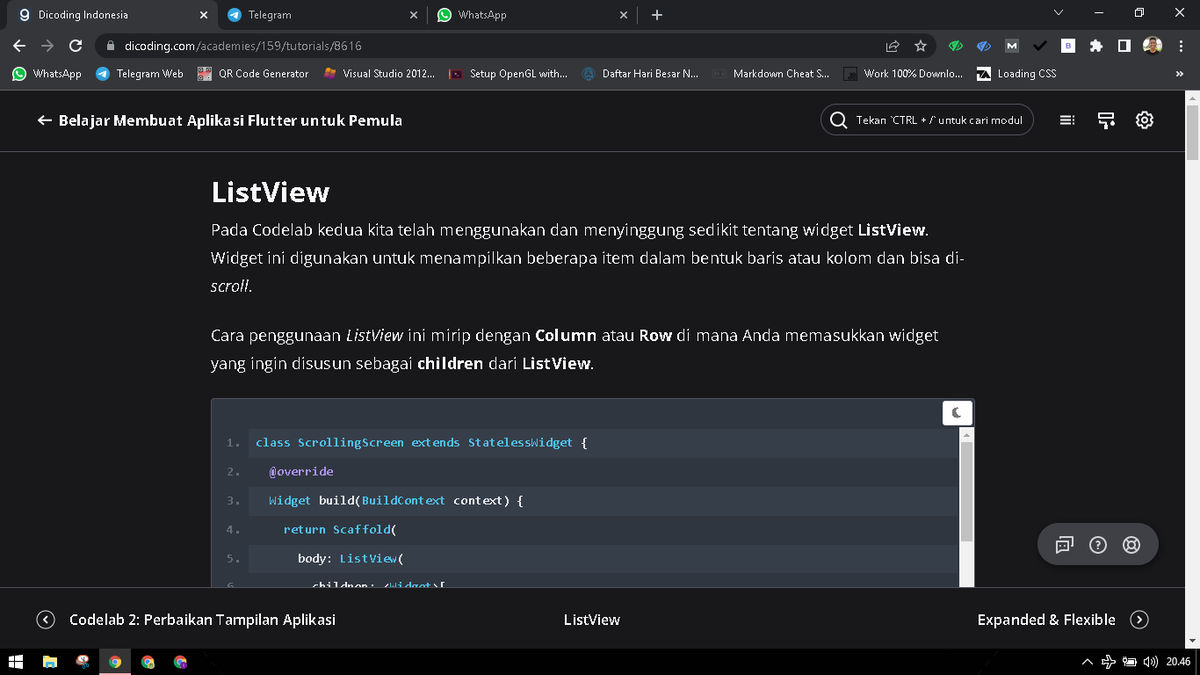Close the Telegram tab

point(413,15)
